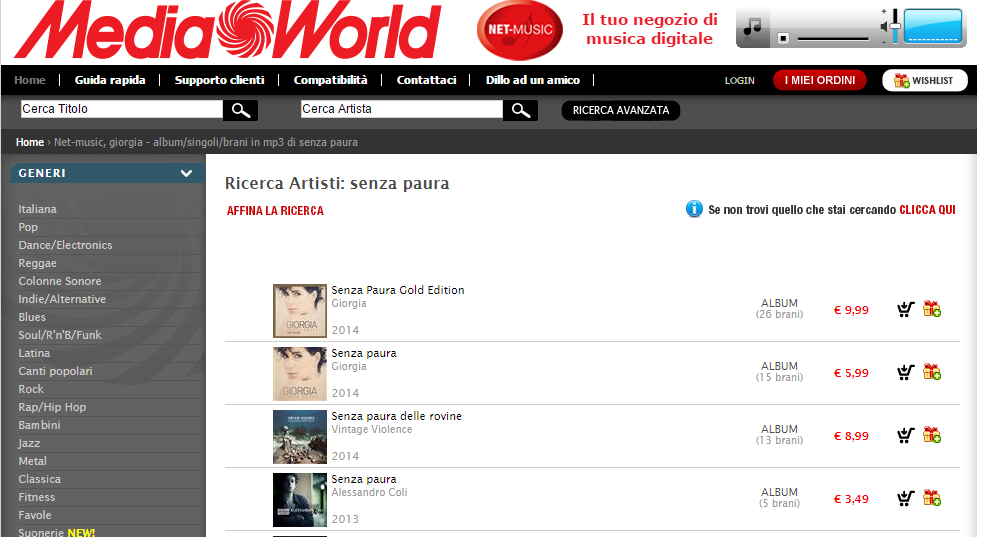Image resolution: width=986 pixels, height=538 pixels.
Task: Select the Soul/R'n'B/Funk genre
Action: pos(60,335)
